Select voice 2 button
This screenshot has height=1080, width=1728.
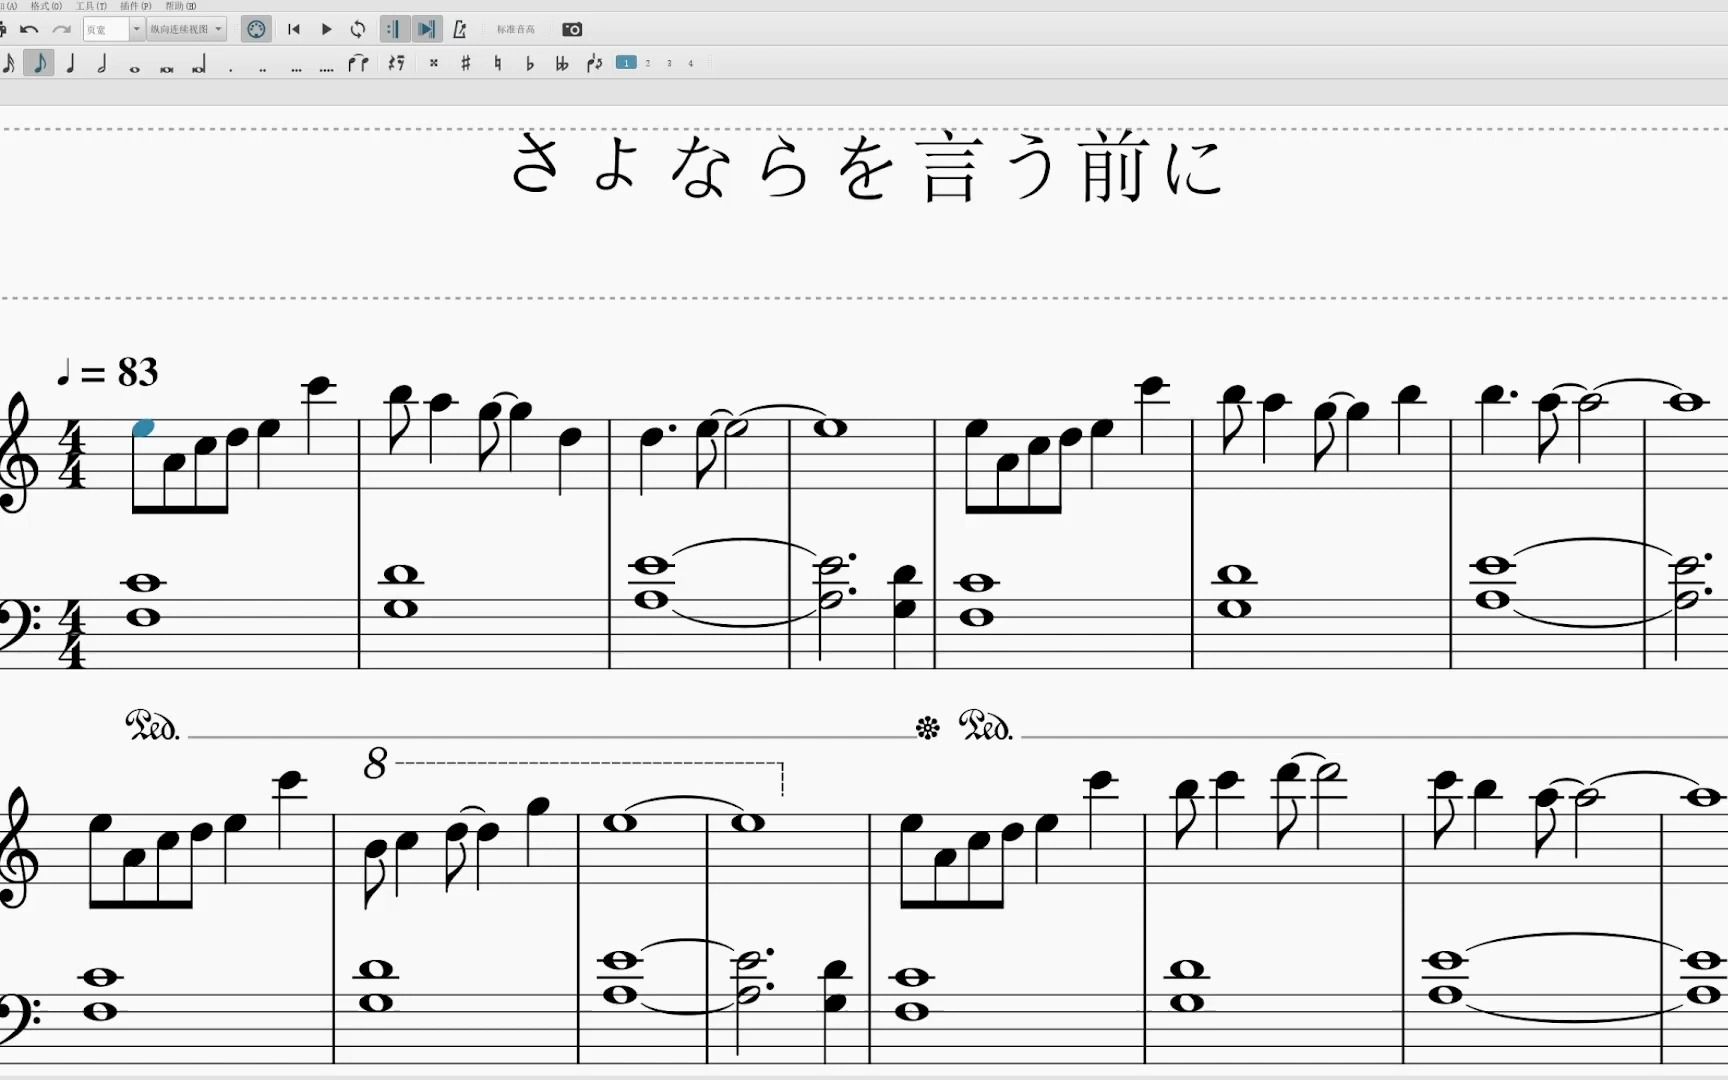click(648, 63)
